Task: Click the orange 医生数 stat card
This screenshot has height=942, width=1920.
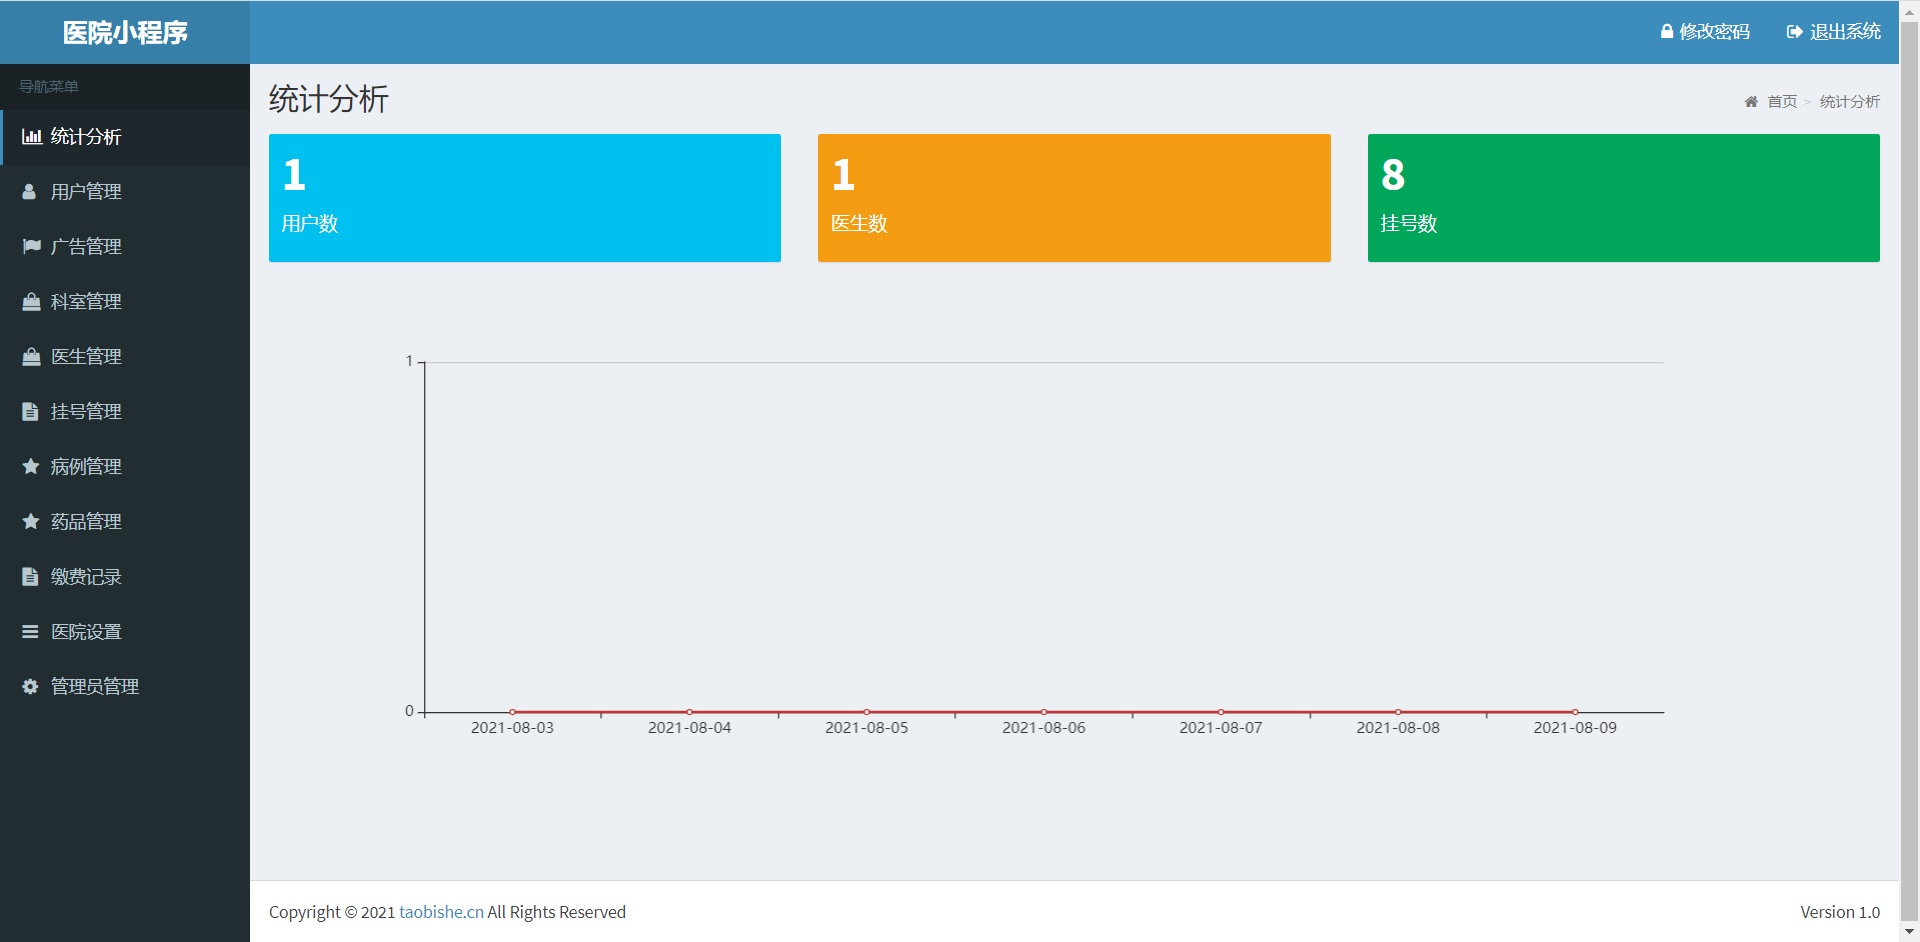Action: [1074, 198]
